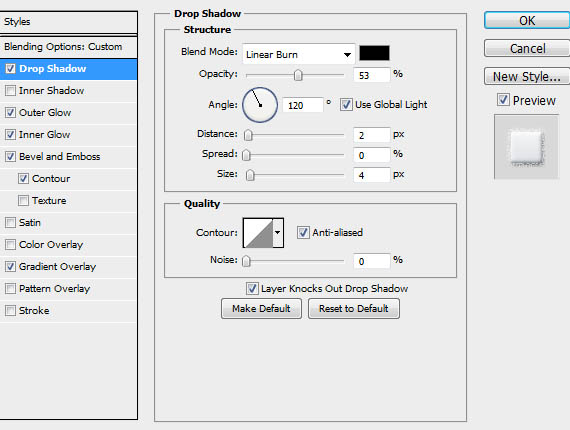Click the Spread slider handle
The height and width of the screenshot is (430, 570).
click(x=246, y=155)
